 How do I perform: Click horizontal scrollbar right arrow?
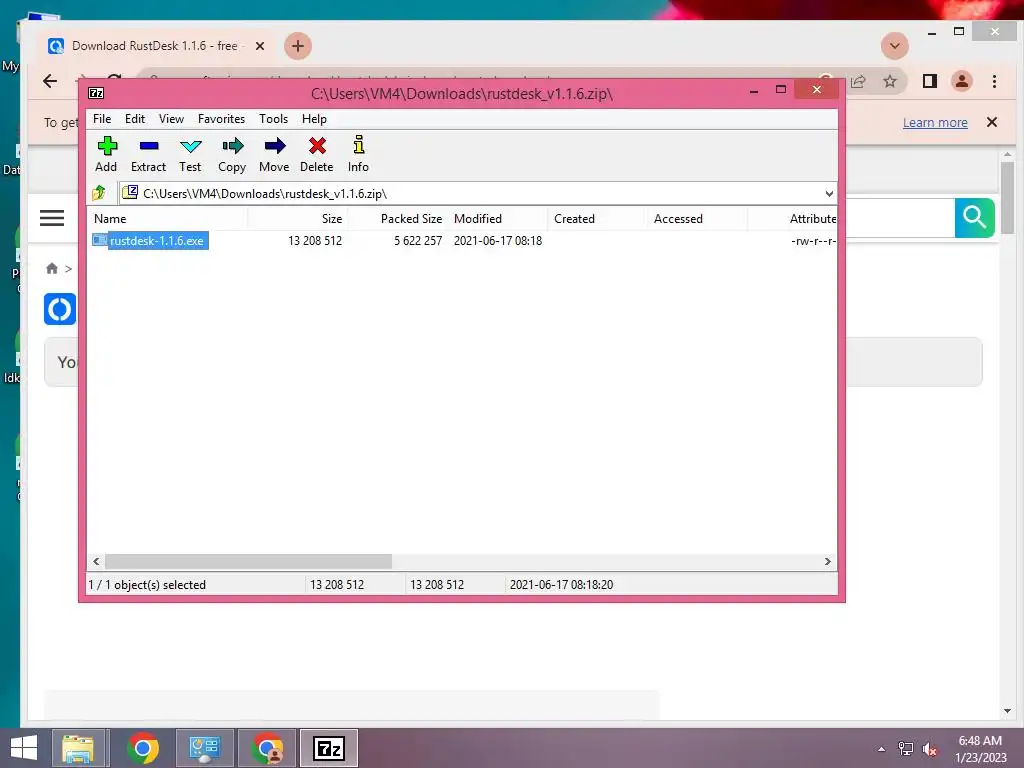pos(827,561)
